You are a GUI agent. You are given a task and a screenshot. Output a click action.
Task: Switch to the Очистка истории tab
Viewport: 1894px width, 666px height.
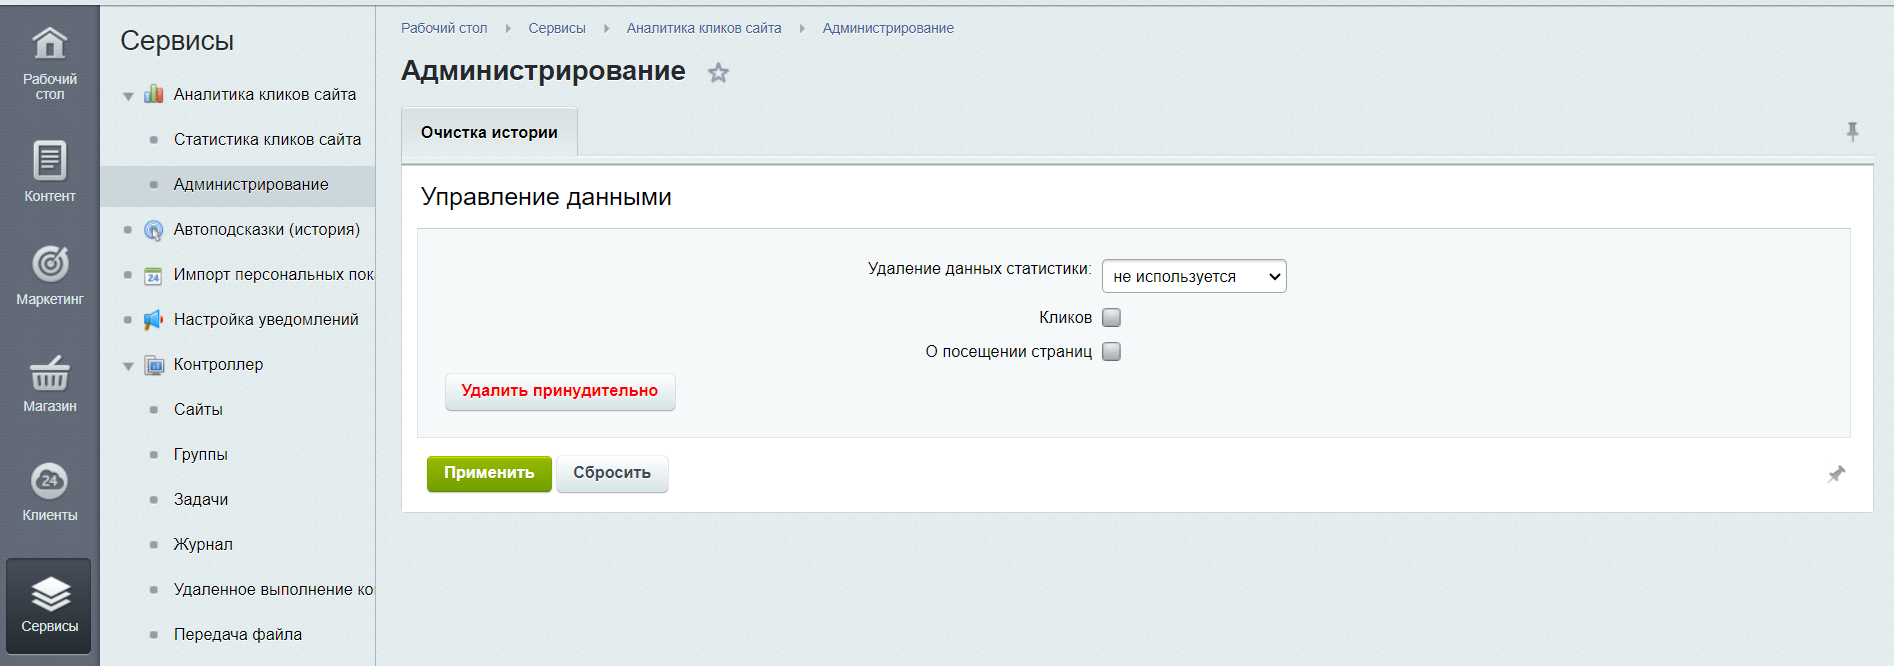489,133
